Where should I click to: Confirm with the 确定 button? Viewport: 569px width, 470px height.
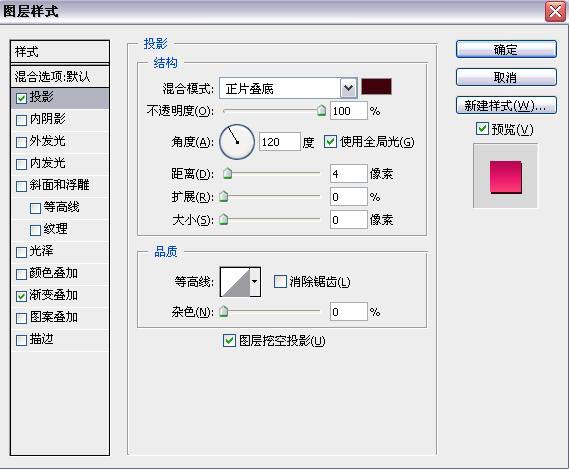(506, 49)
